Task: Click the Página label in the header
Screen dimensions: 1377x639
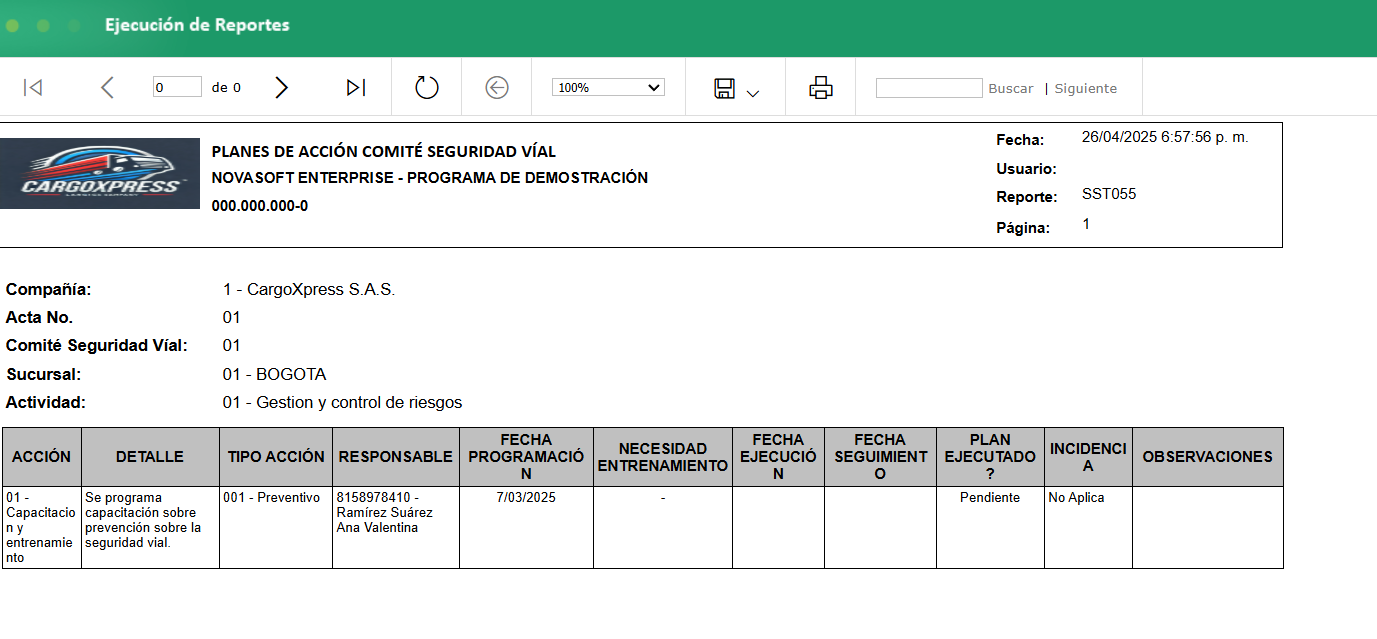Action: point(1023,228)
